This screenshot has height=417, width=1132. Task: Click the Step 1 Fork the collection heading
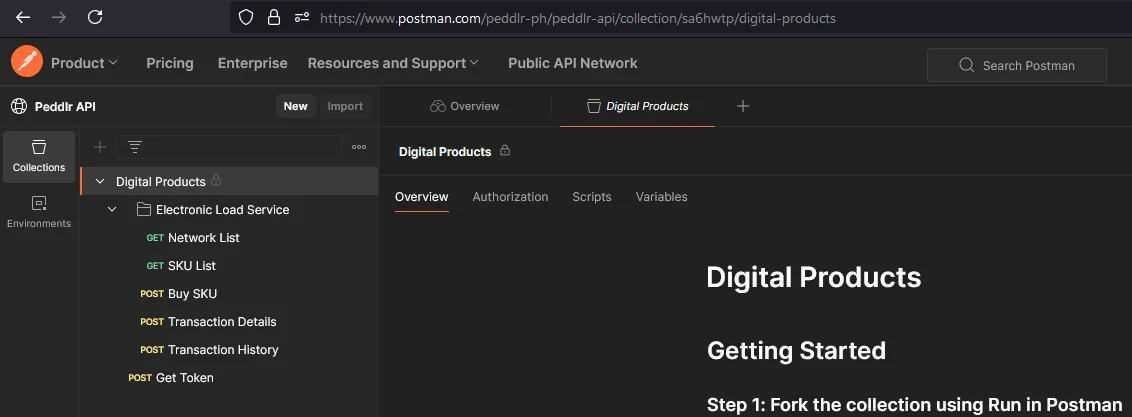pyautogui.click(x=915, y=404)
